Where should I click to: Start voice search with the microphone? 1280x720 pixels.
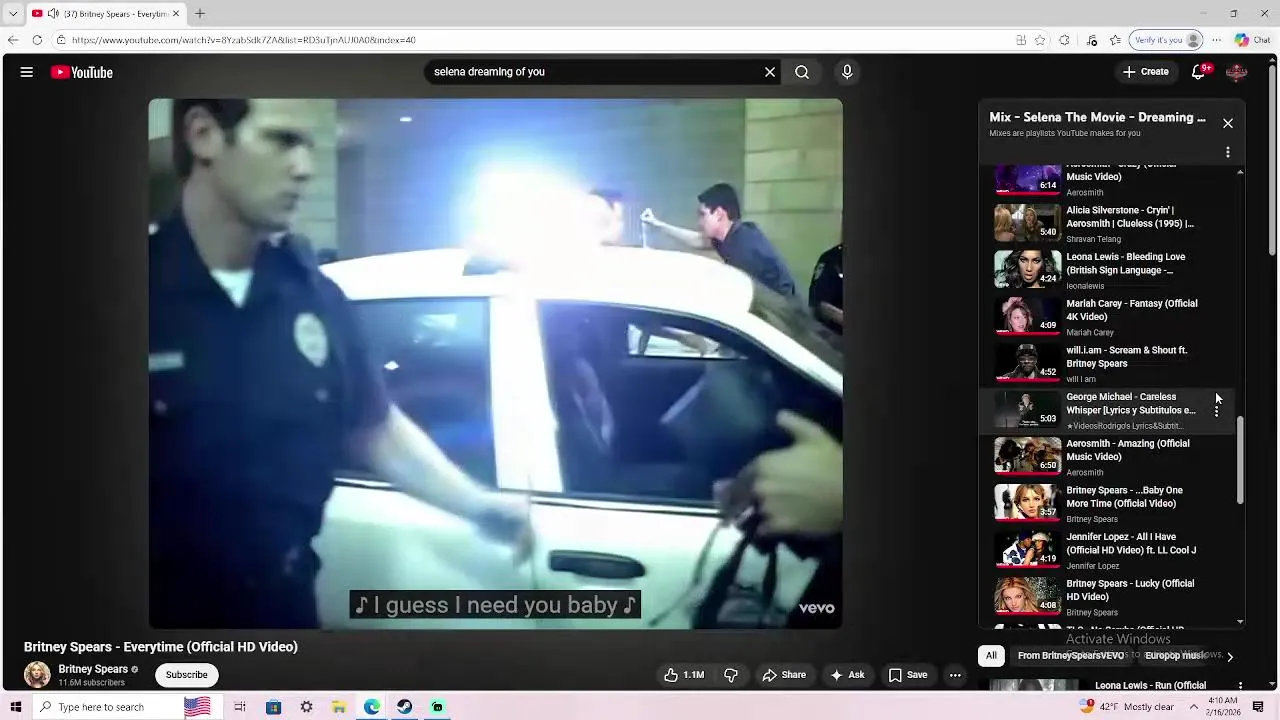(847, 72)
